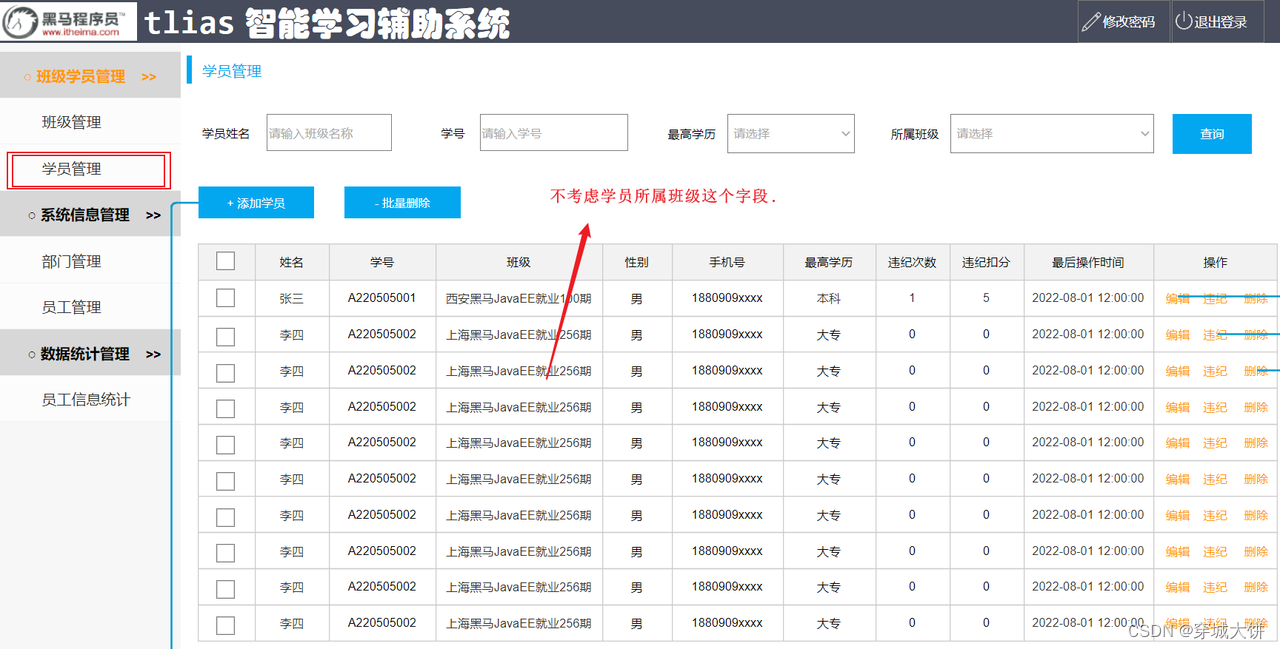Open 员工信息统计 from the sidebar

(x=86, y=399)
